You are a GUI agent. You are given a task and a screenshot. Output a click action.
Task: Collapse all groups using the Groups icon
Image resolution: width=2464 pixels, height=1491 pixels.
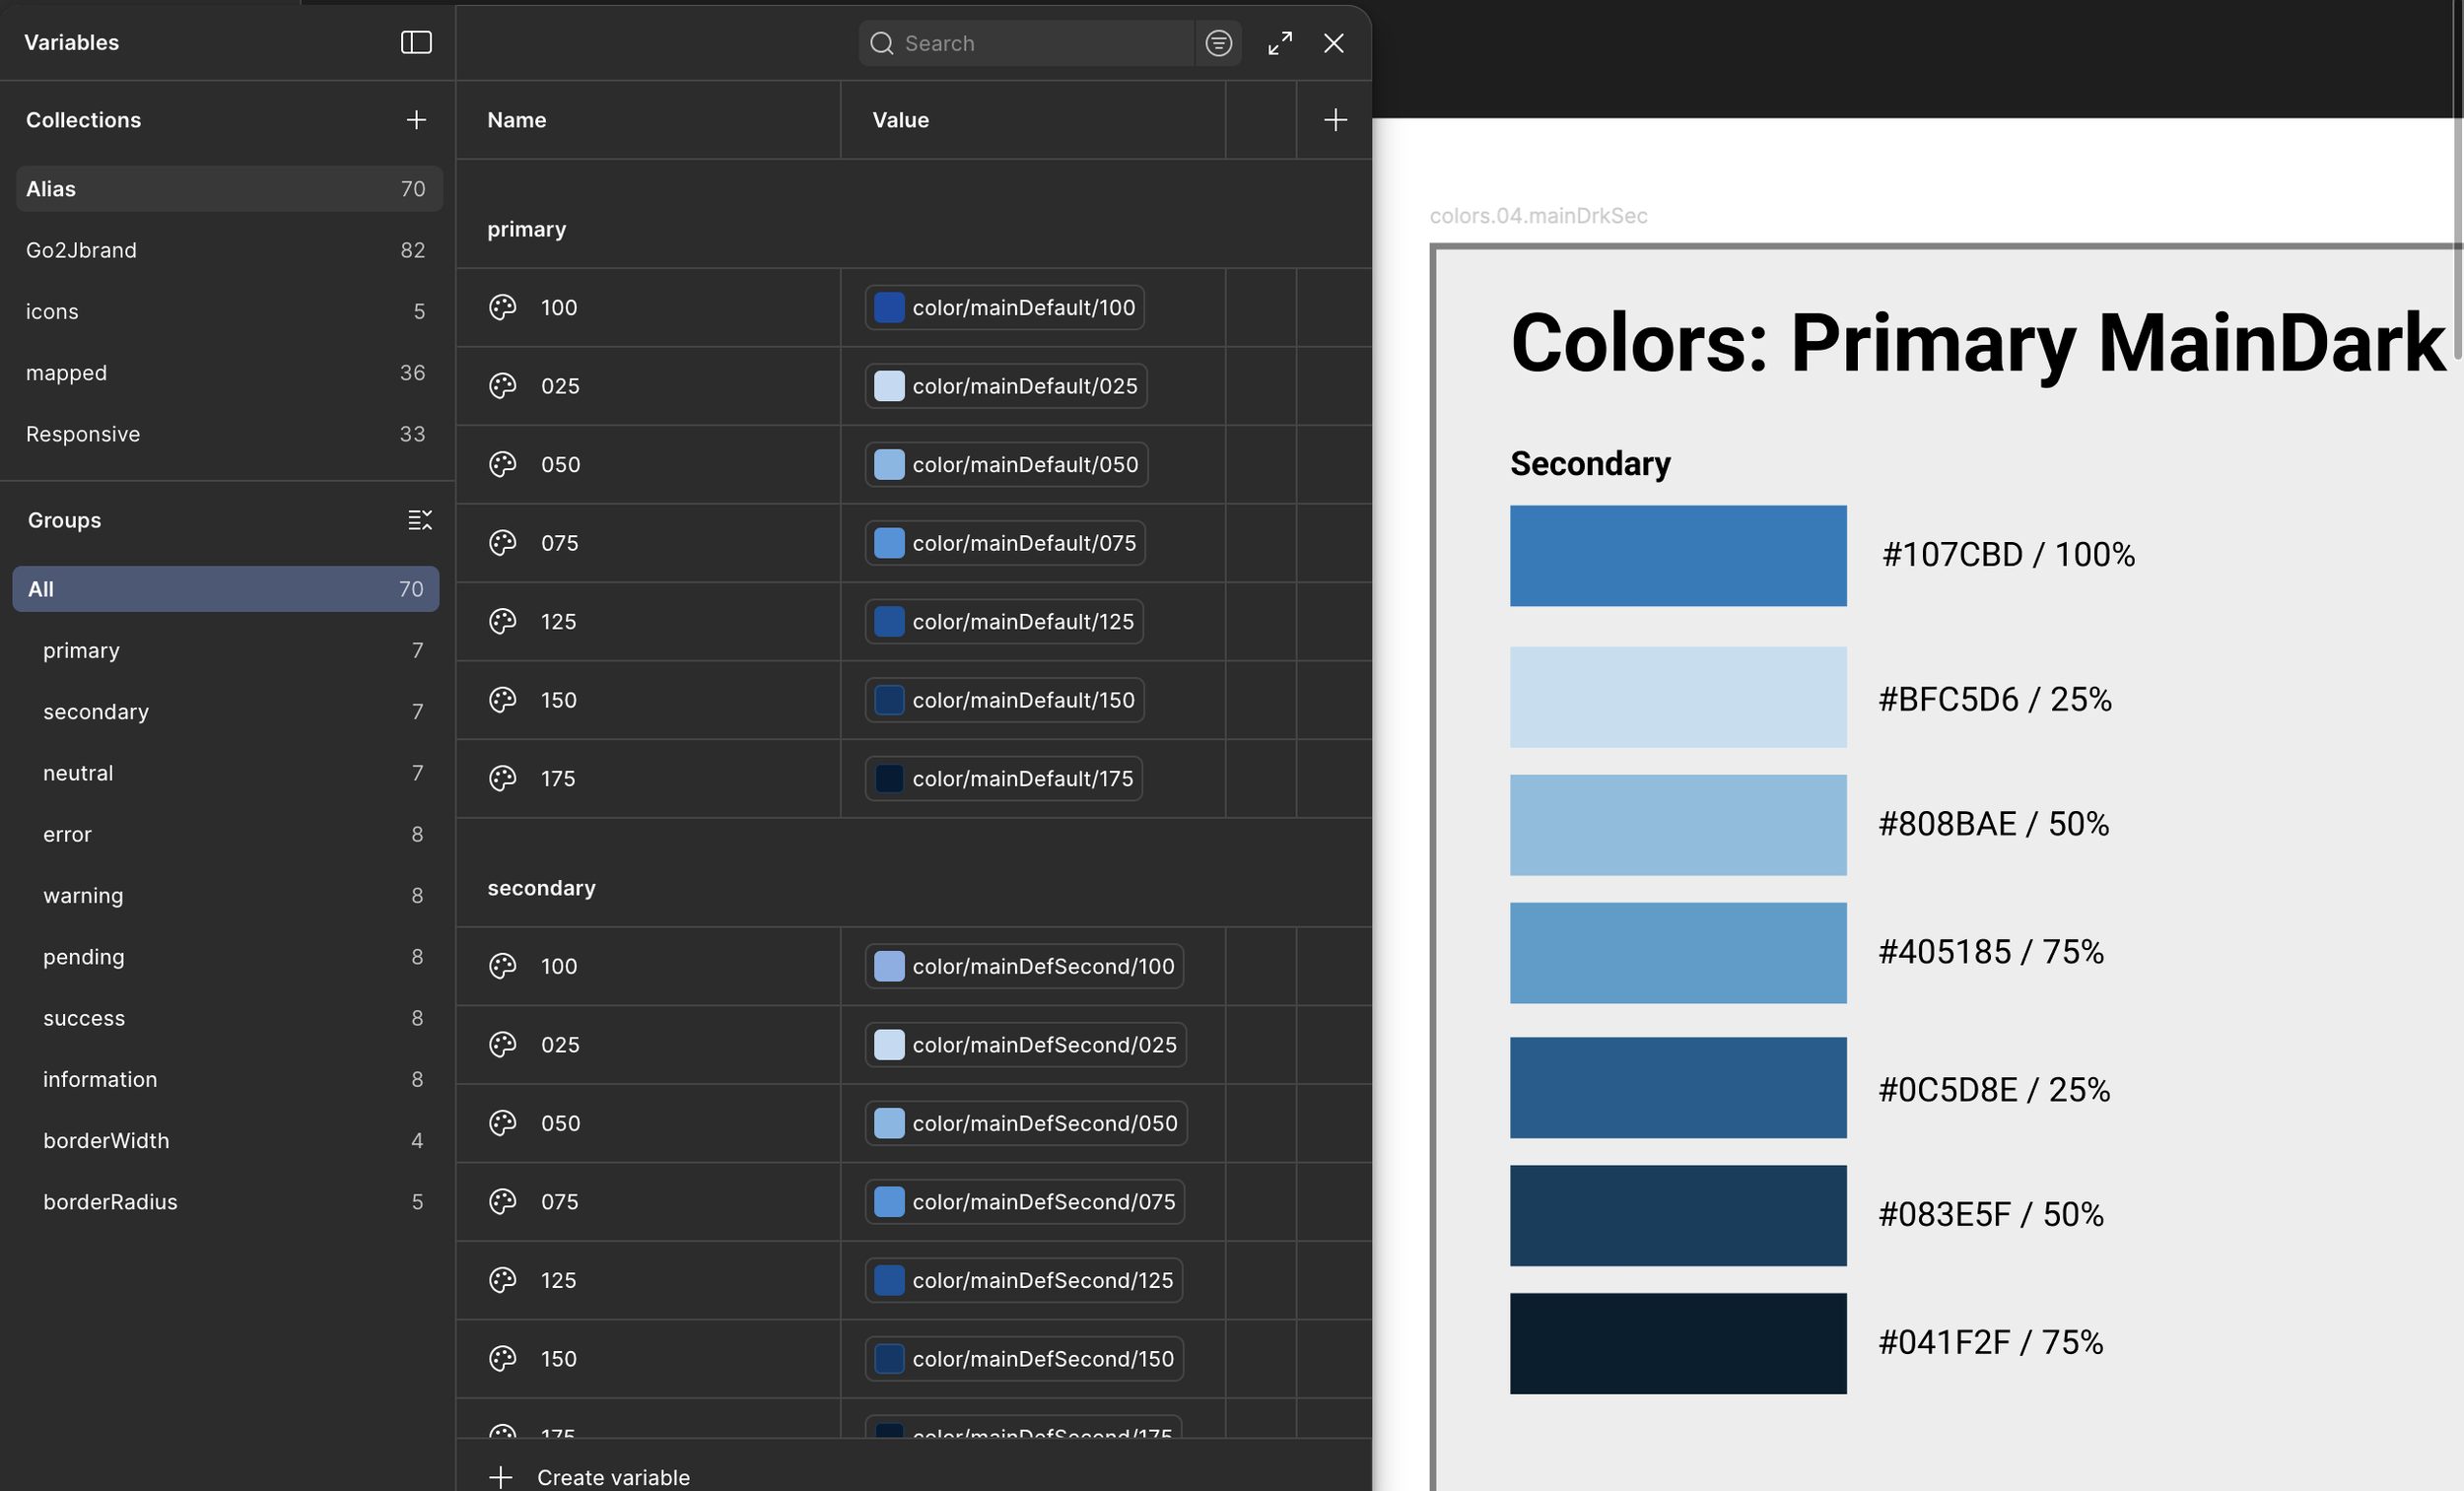click(420, 519)
